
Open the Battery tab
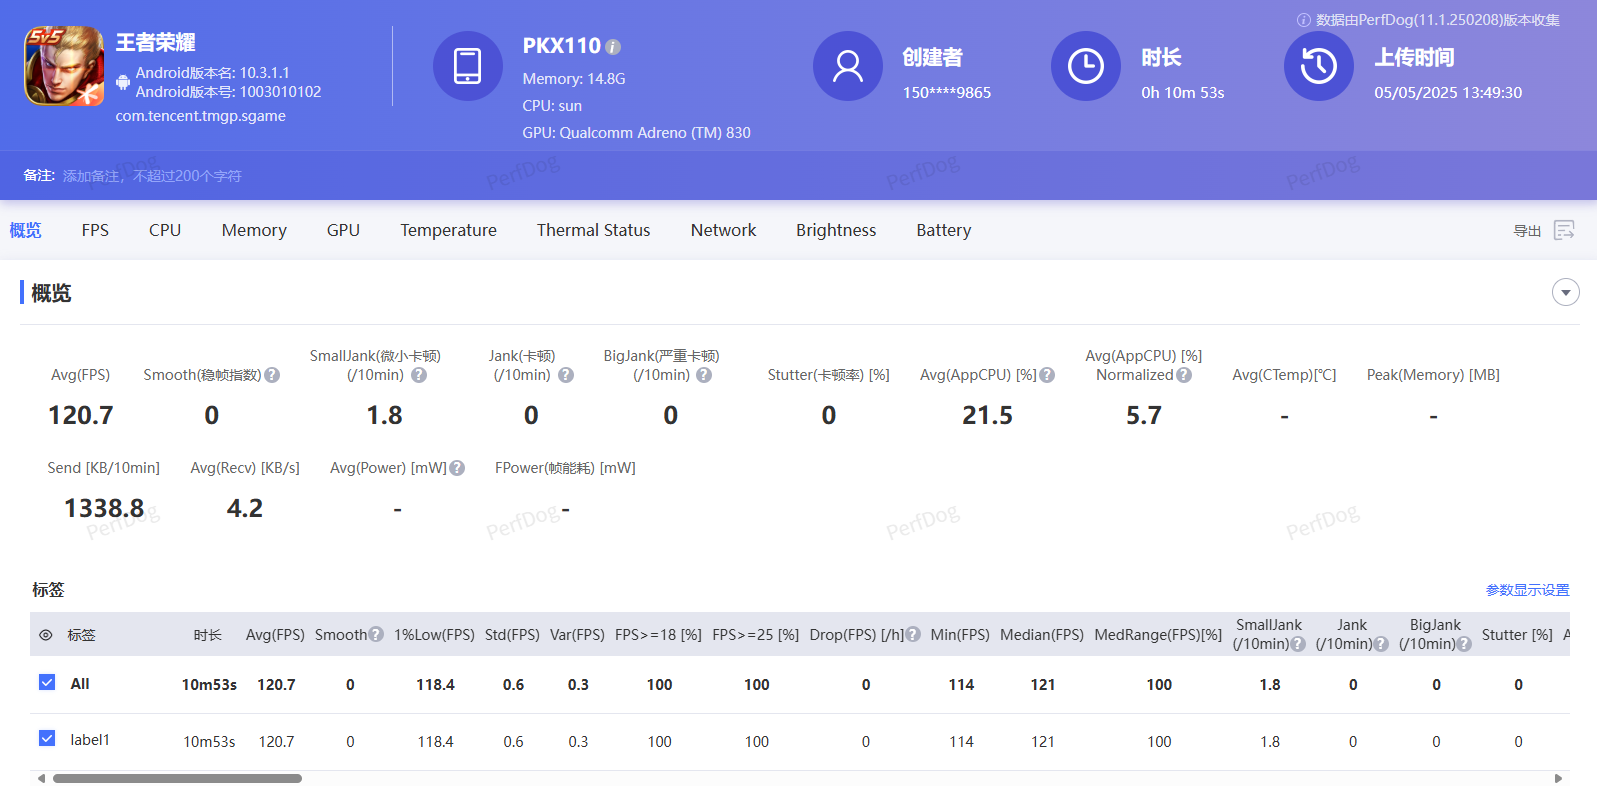tap(943, 230)
